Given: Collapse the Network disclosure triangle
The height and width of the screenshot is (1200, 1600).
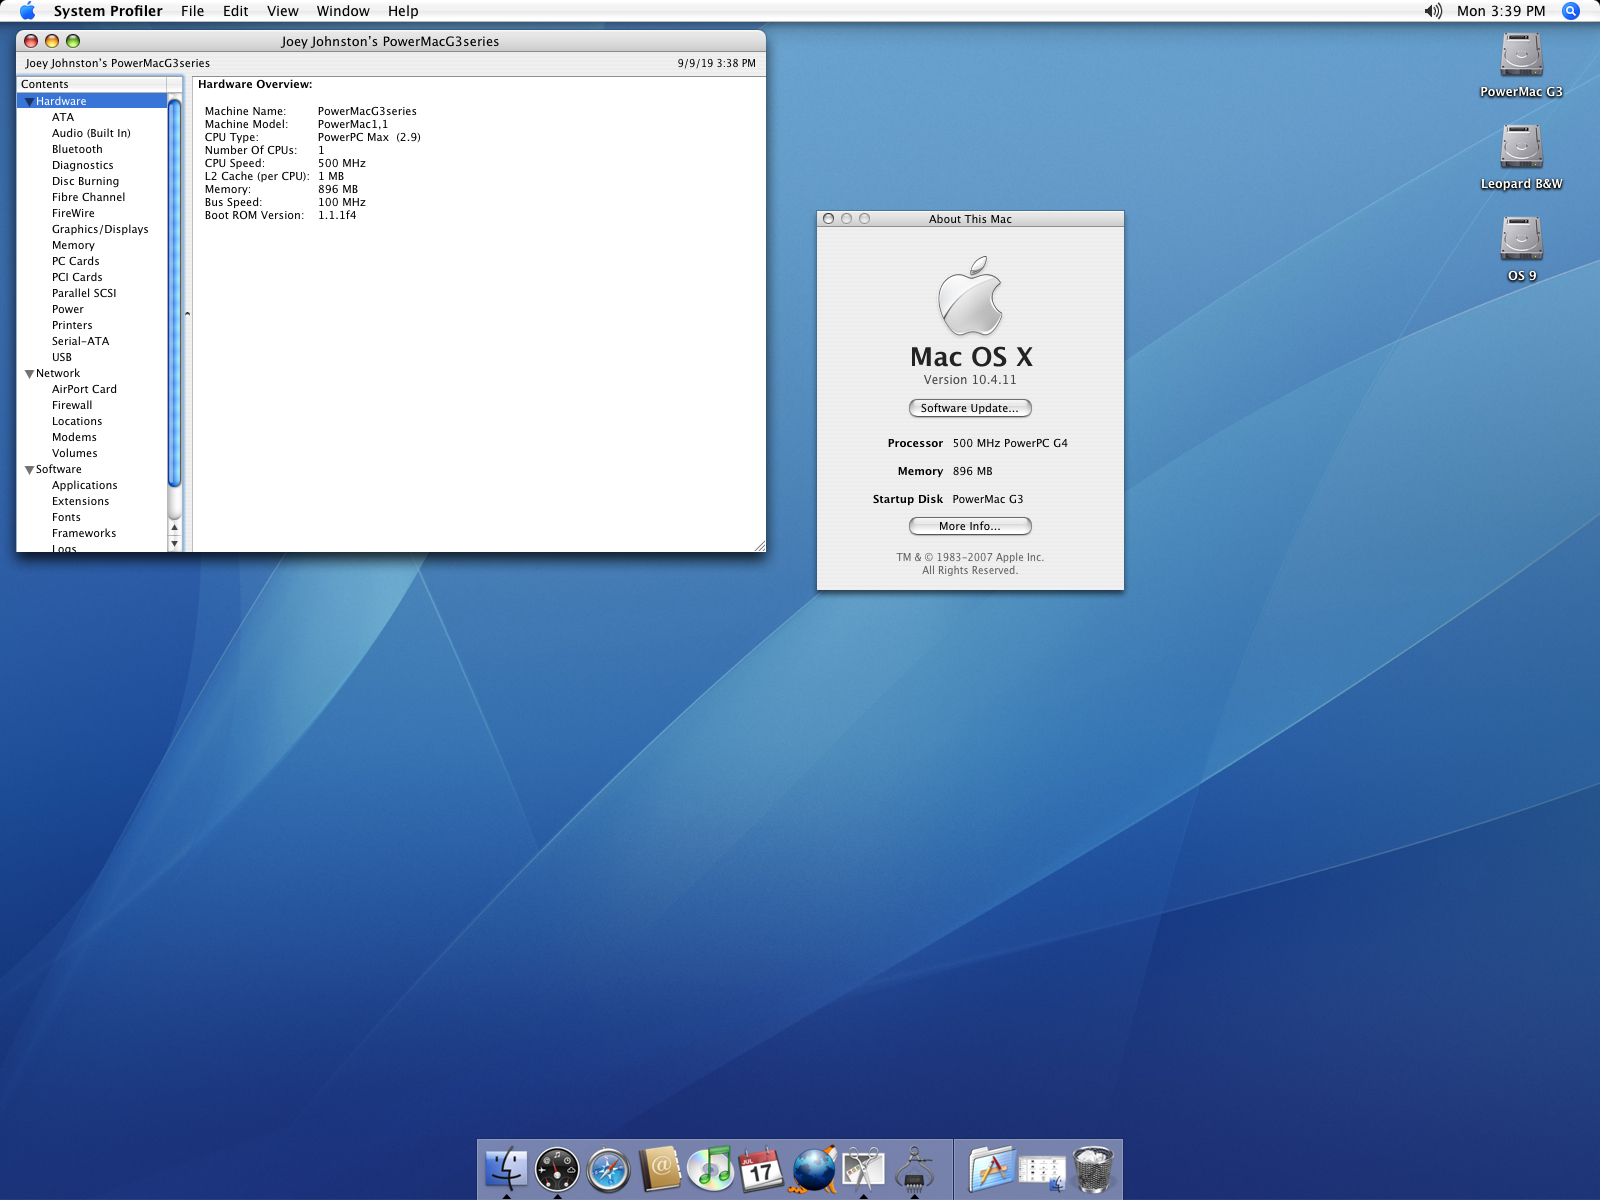Looking at the screenshot, I should coord(29,374).
